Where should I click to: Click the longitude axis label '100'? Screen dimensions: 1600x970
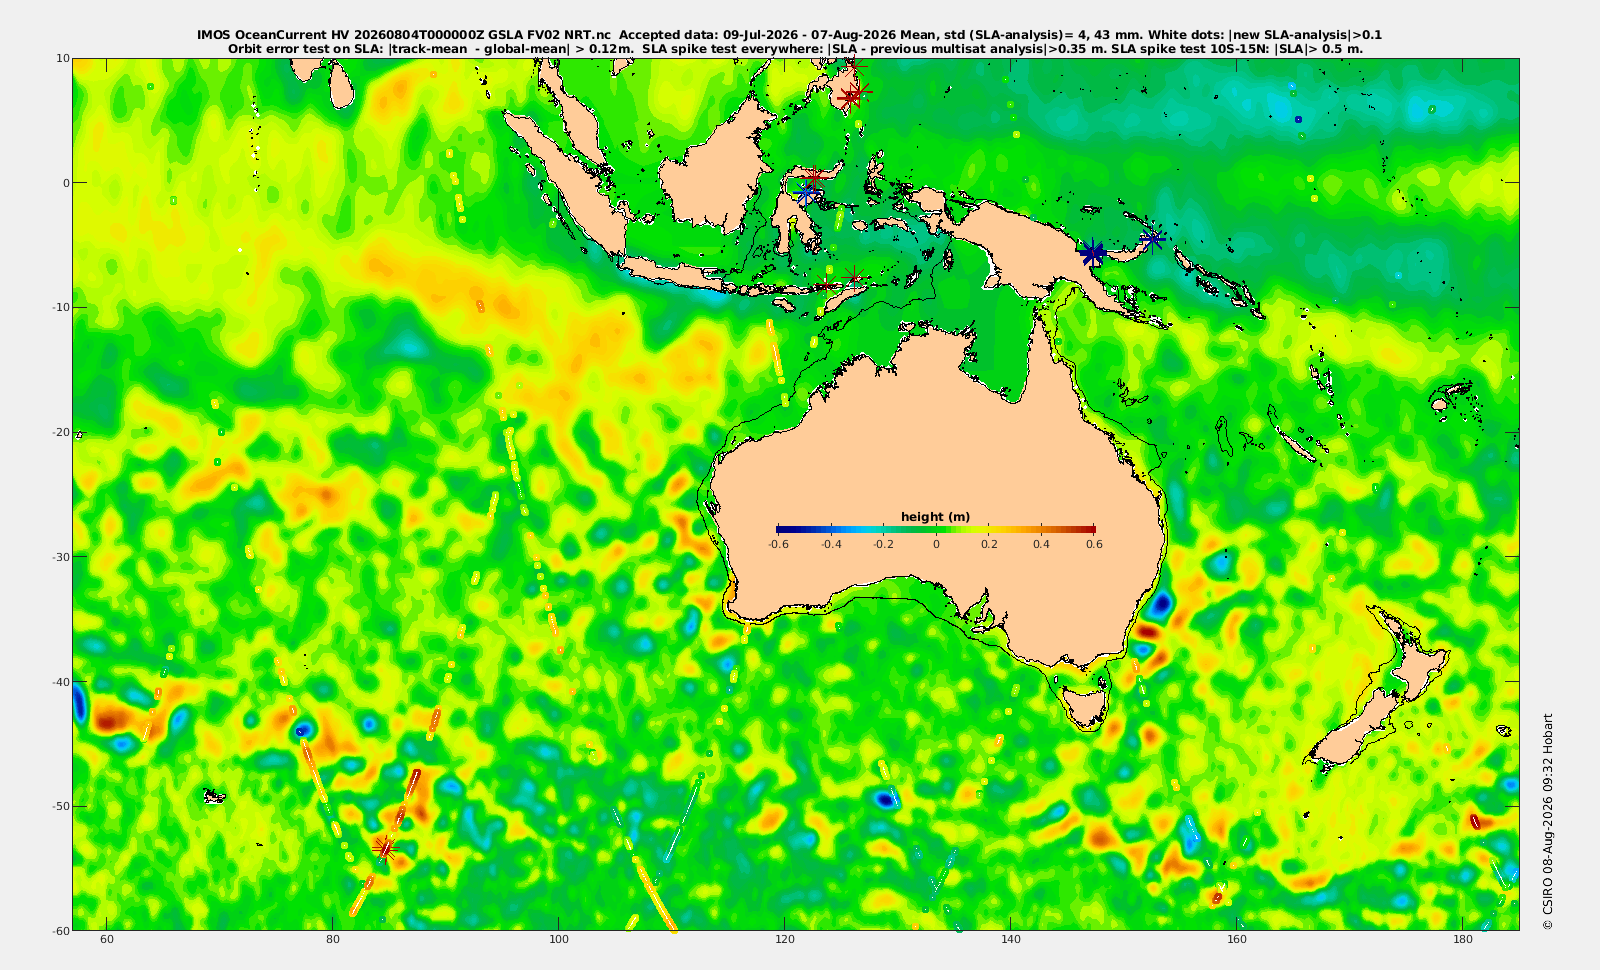559,940
